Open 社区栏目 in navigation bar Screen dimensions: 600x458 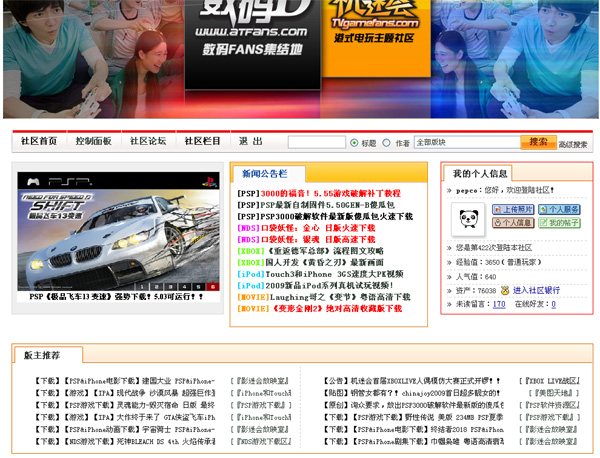(203, 141)
